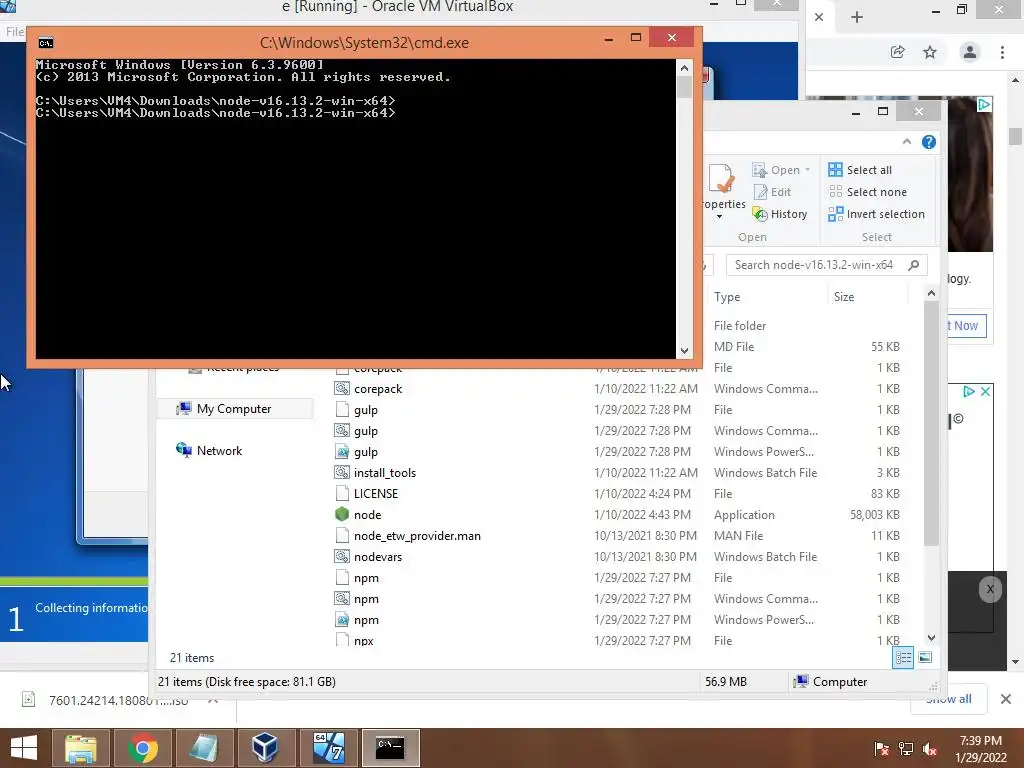Select node_etw_provider.man file
Screen dimensions: 1024x768
point(417,536)
